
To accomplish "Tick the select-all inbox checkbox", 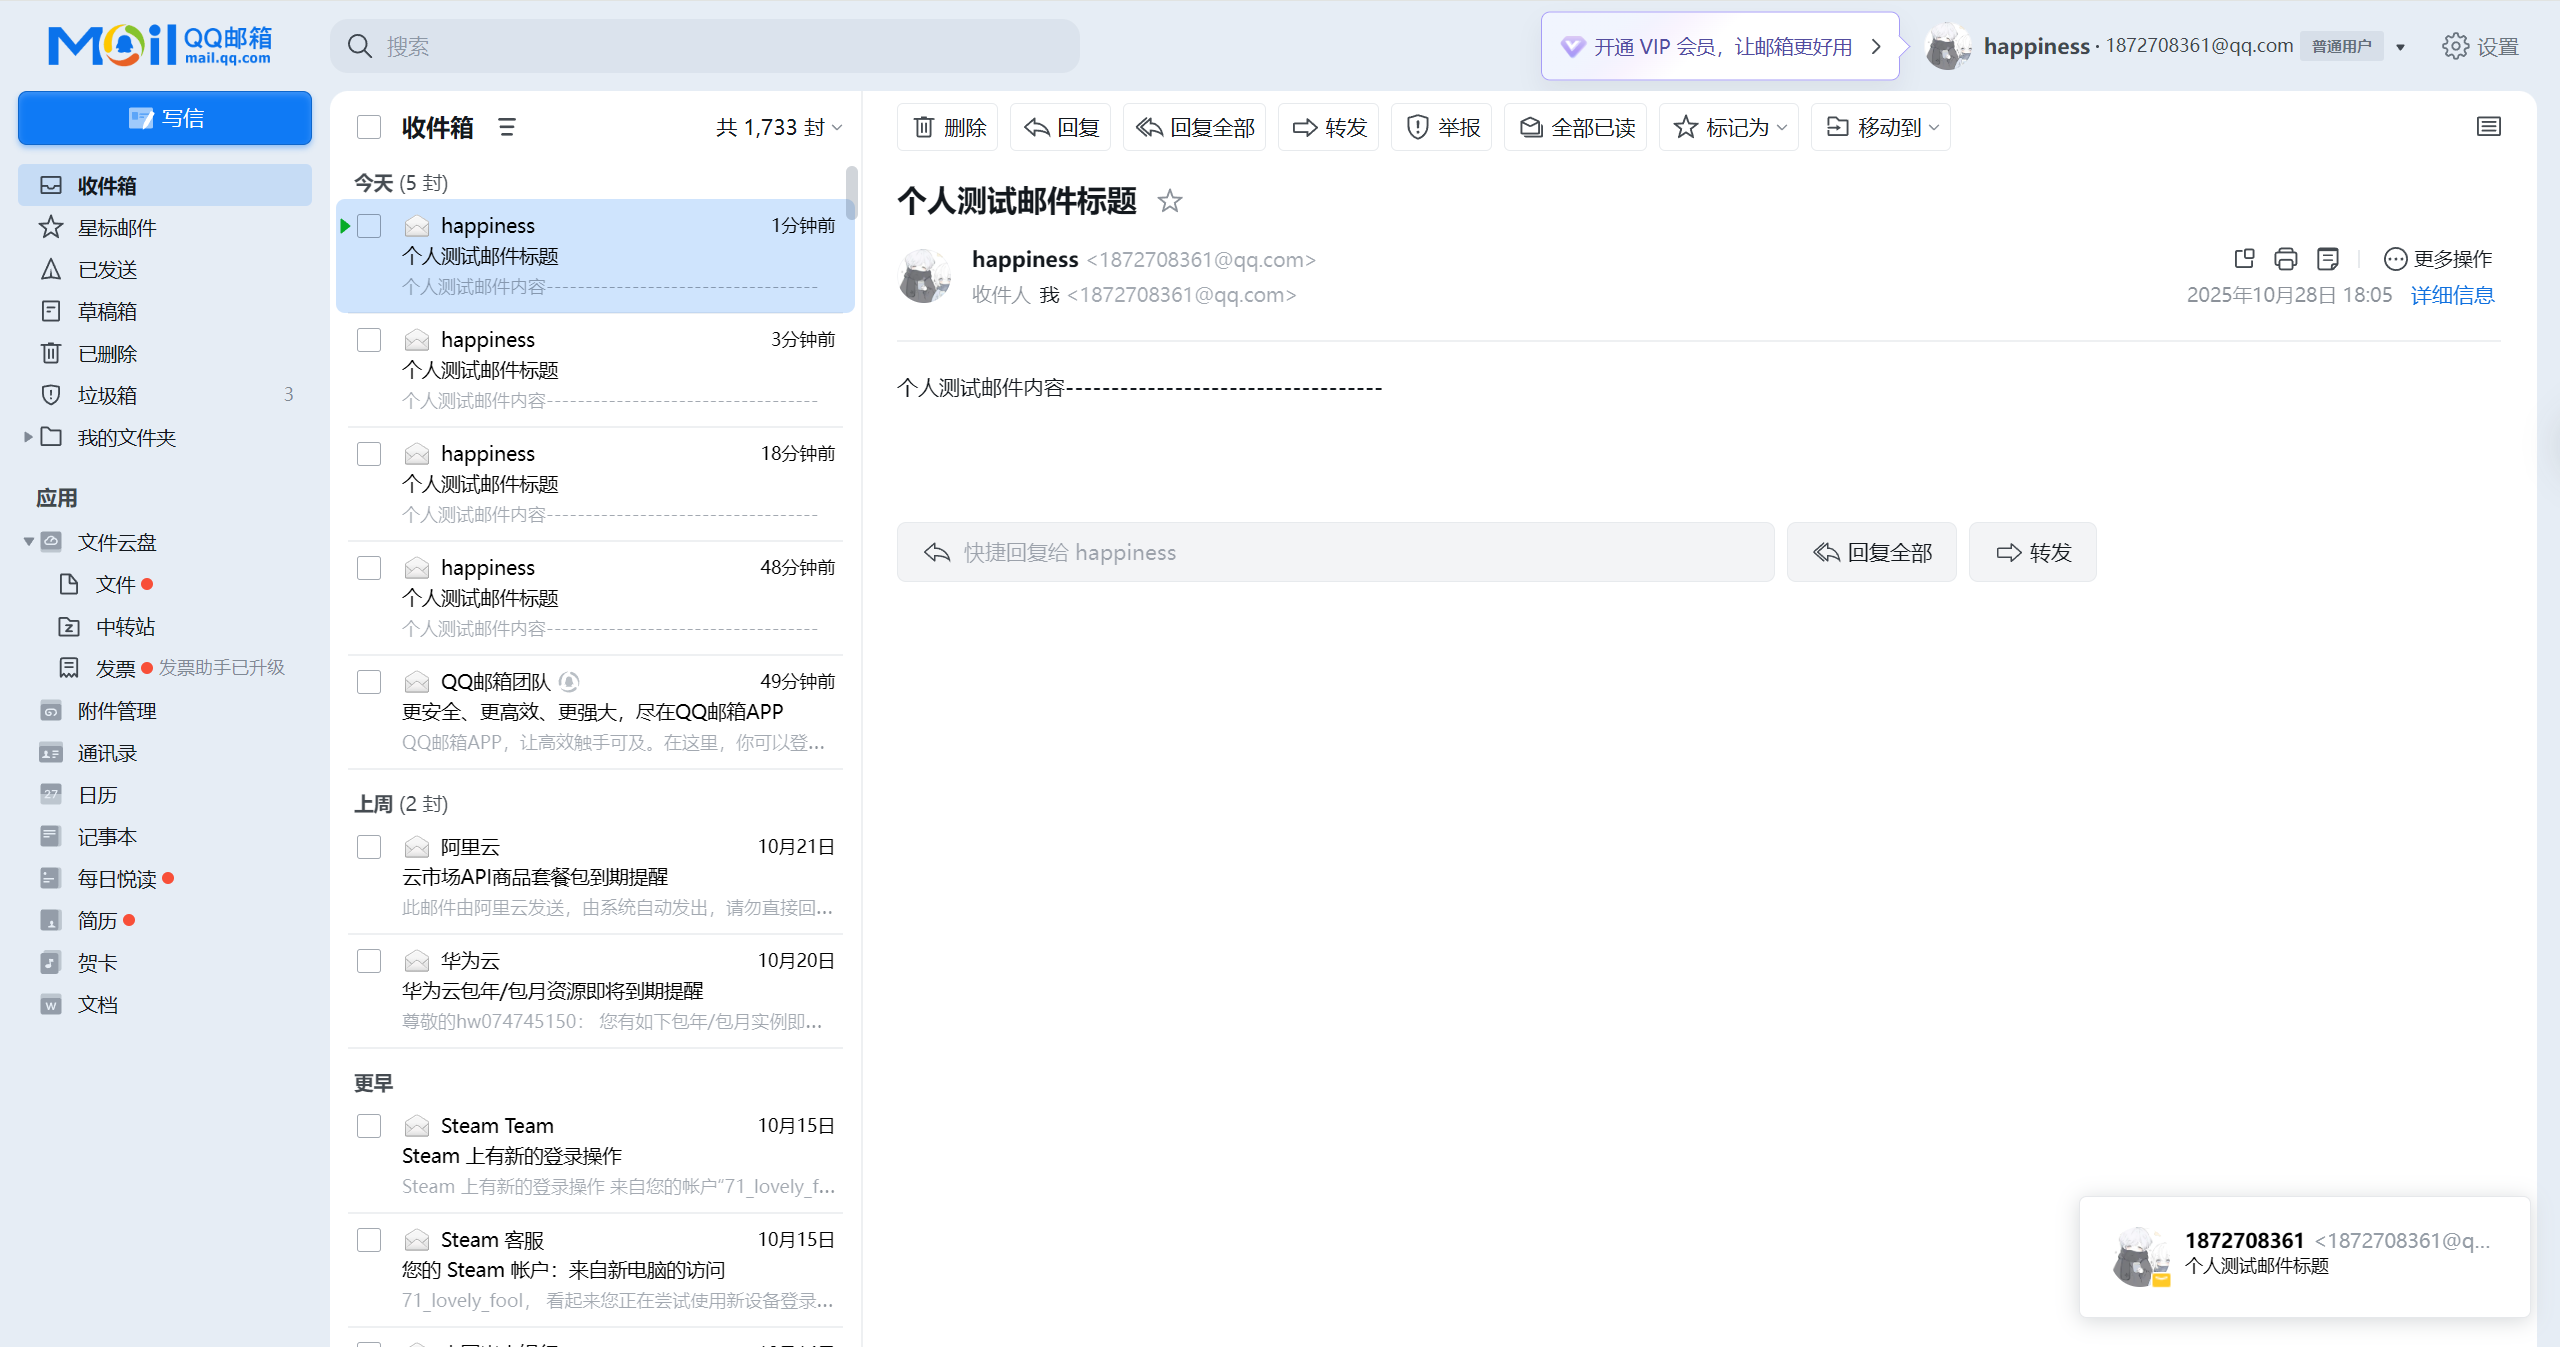I will click(369, 127).
